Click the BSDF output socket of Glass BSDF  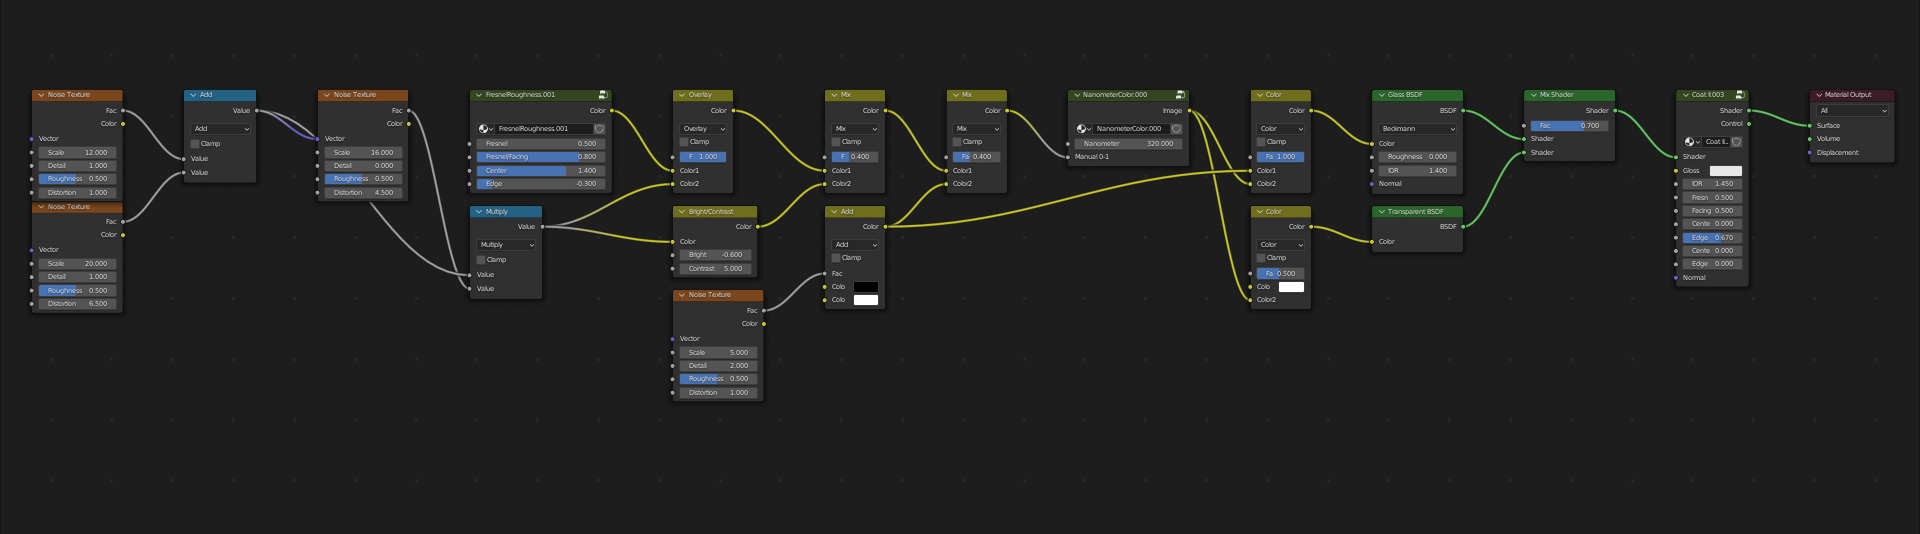(x=1463, y=111)
